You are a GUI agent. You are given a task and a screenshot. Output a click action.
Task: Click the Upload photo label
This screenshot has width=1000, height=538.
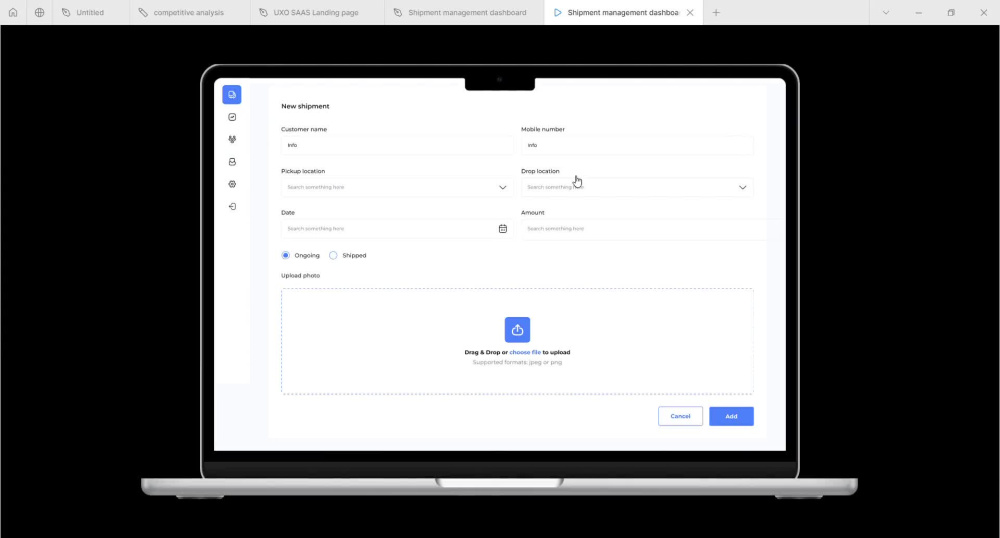pyautogui.click(x=300, y=275)
